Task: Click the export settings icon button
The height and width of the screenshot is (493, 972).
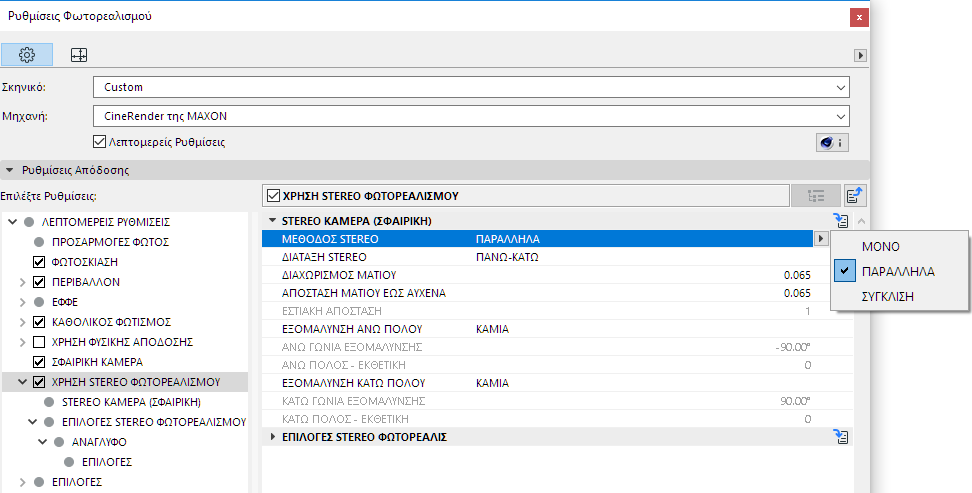Action: (x=855, y=196)
